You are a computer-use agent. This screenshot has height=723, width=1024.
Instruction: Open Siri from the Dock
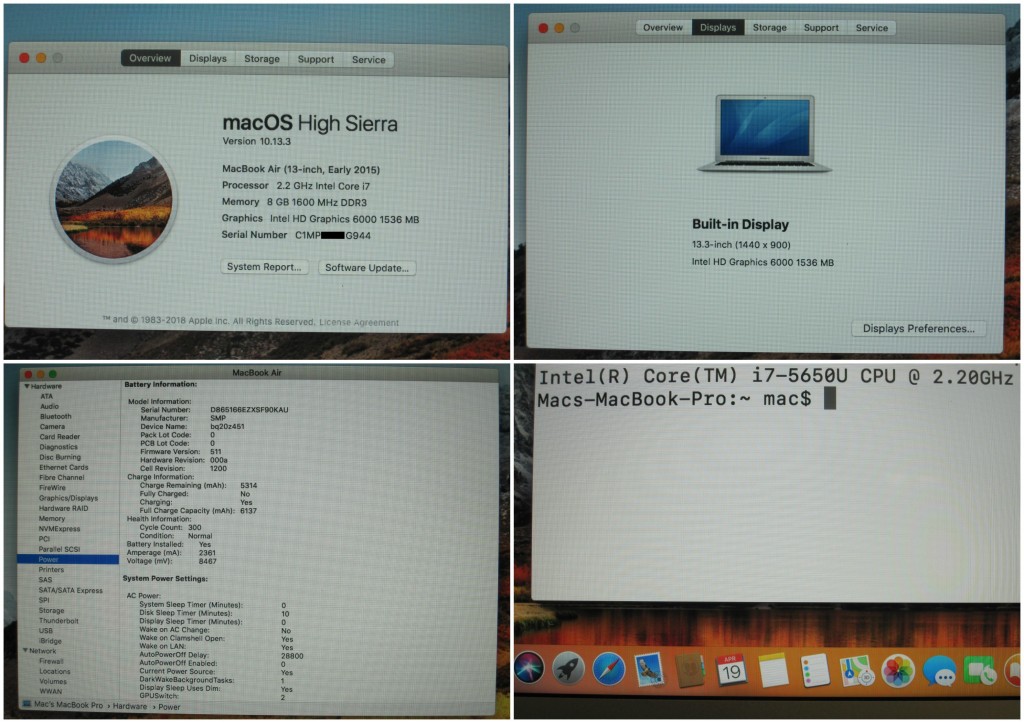point(529,669)
